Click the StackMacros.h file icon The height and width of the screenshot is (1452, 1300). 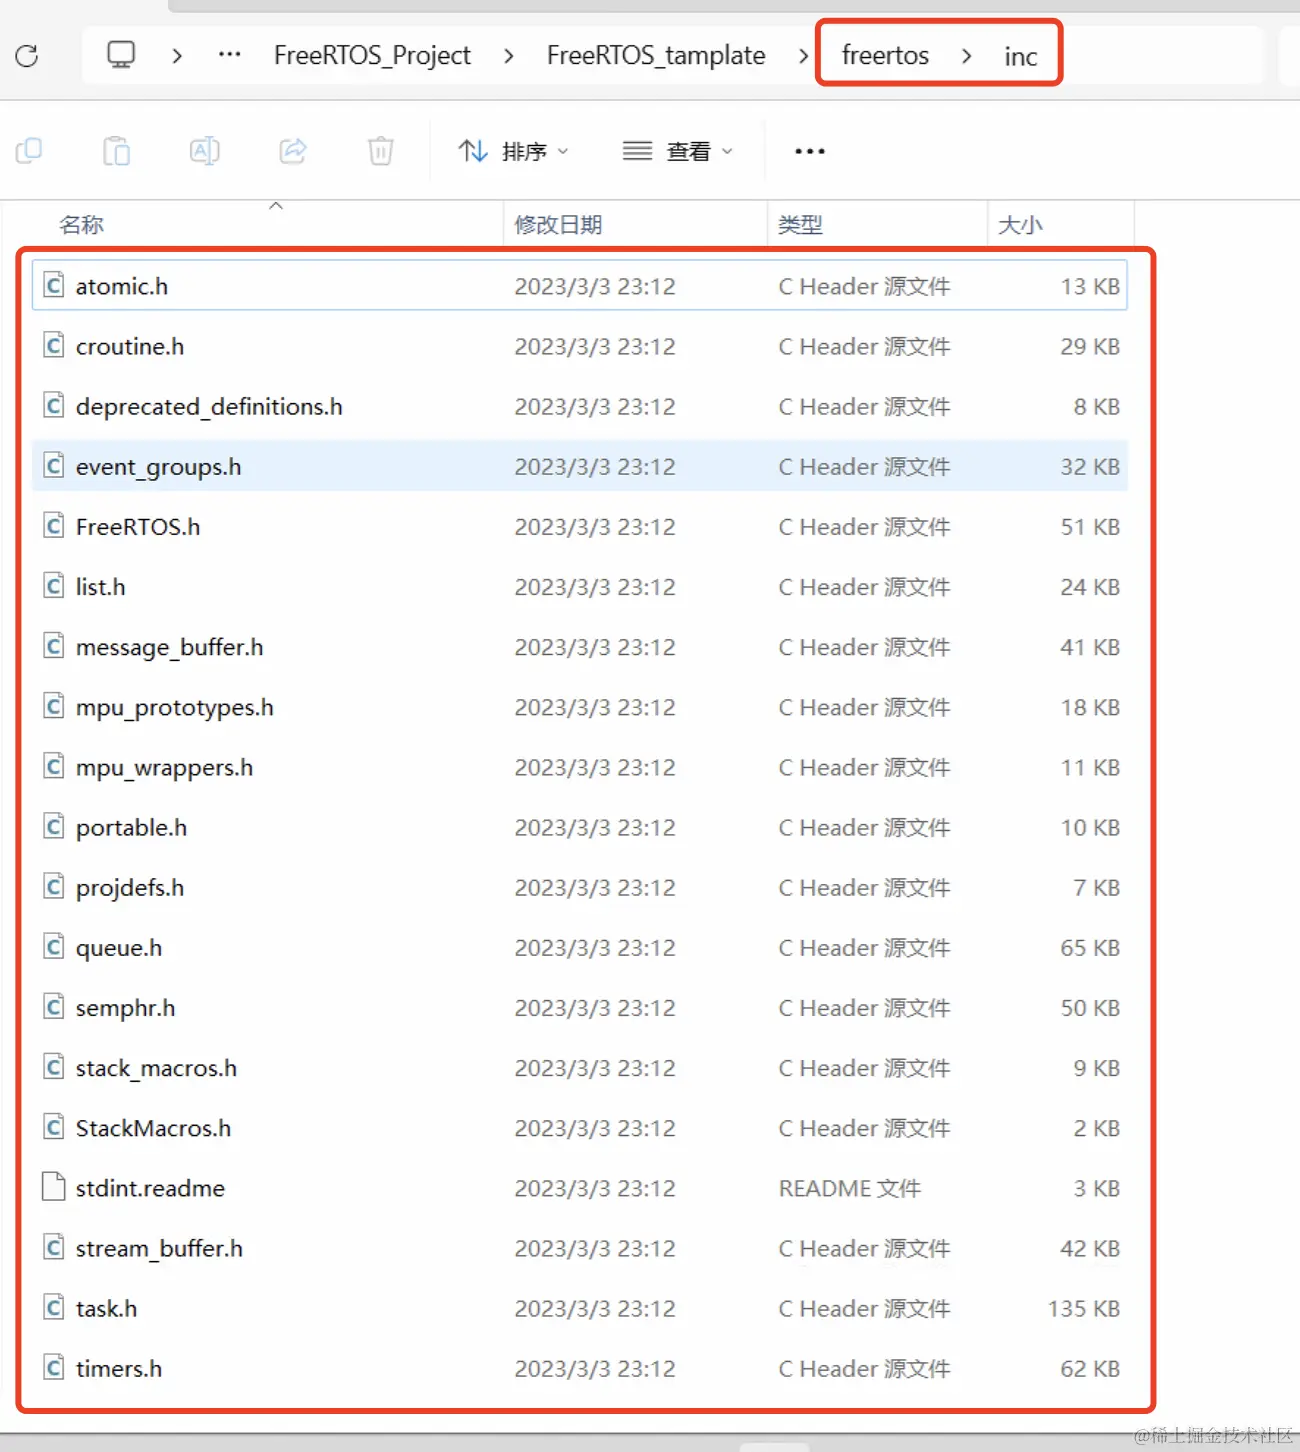click(x=54, y=1127)
